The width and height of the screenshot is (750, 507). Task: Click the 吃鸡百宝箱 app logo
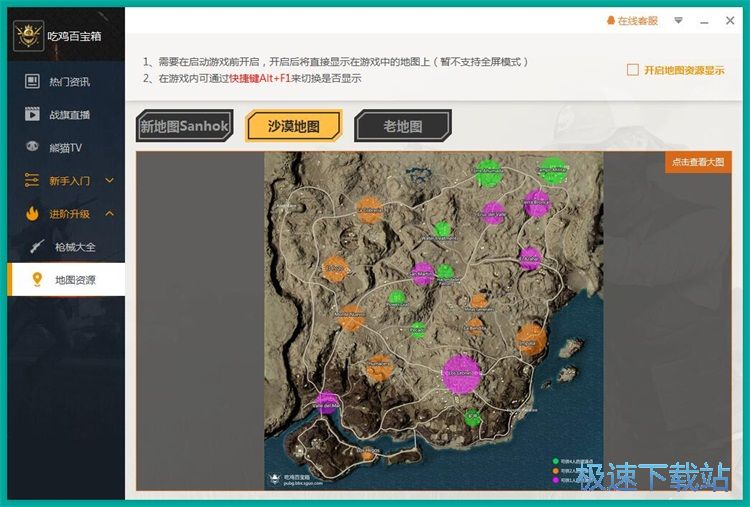[29, 35]
